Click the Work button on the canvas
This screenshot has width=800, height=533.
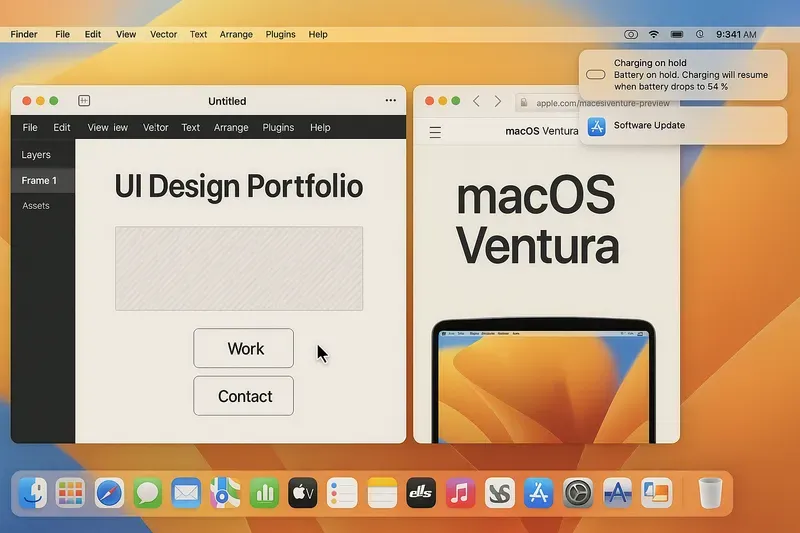coord(243,348)
